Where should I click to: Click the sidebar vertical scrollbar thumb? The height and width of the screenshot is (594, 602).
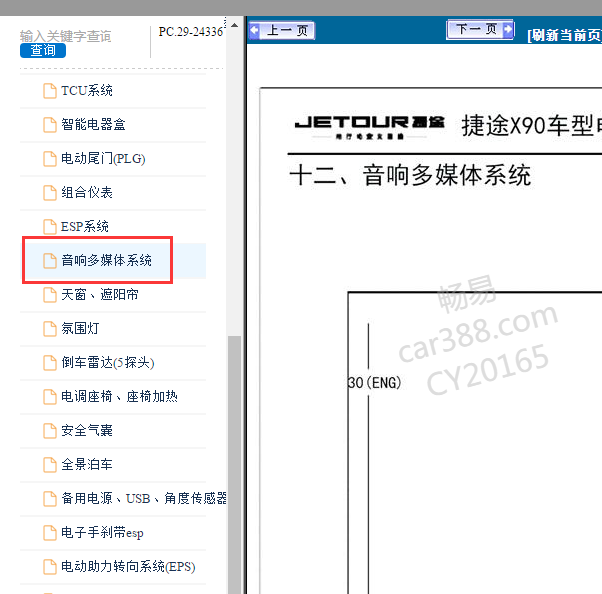pyautogui.click(x=235, y=465)
